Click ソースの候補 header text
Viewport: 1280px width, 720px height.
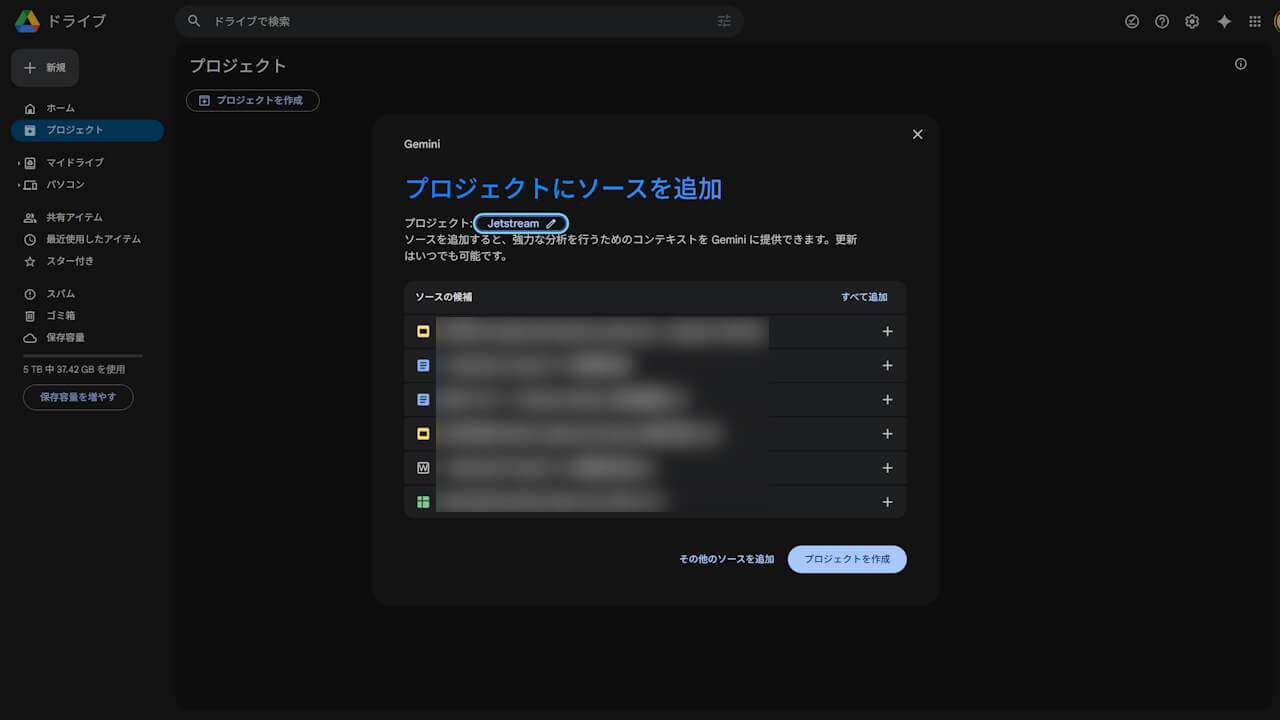[x=444, y=297]
